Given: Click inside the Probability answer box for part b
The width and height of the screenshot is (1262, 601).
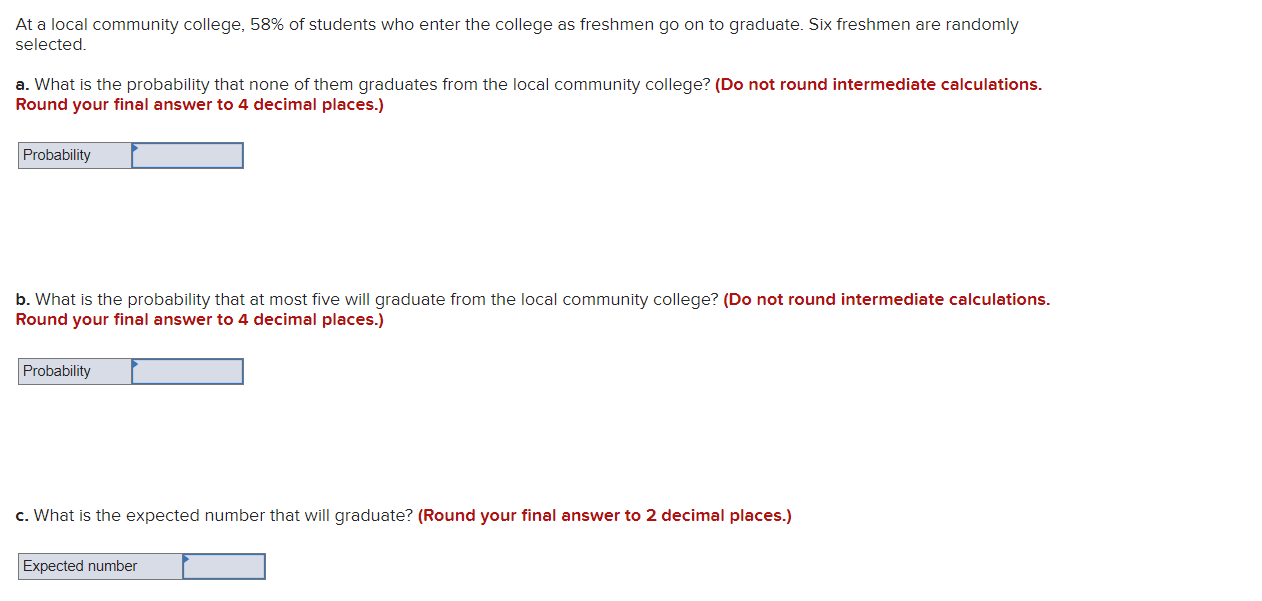Looking at the screenshot, I should 190,372.
